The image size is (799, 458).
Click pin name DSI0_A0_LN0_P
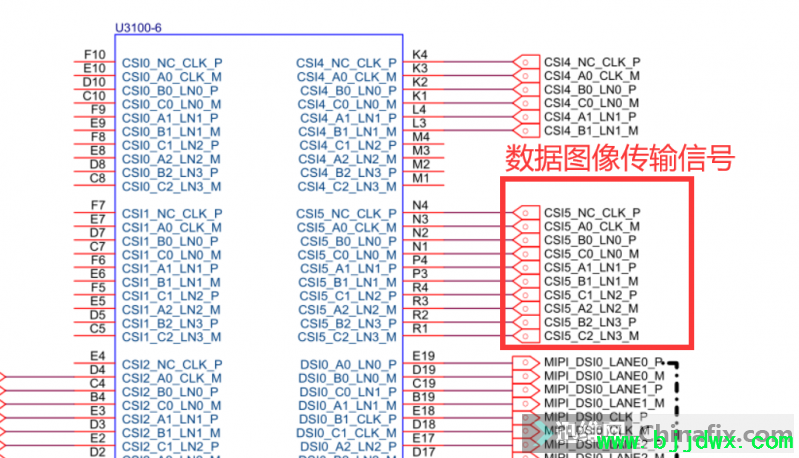[x=348, y=365]
